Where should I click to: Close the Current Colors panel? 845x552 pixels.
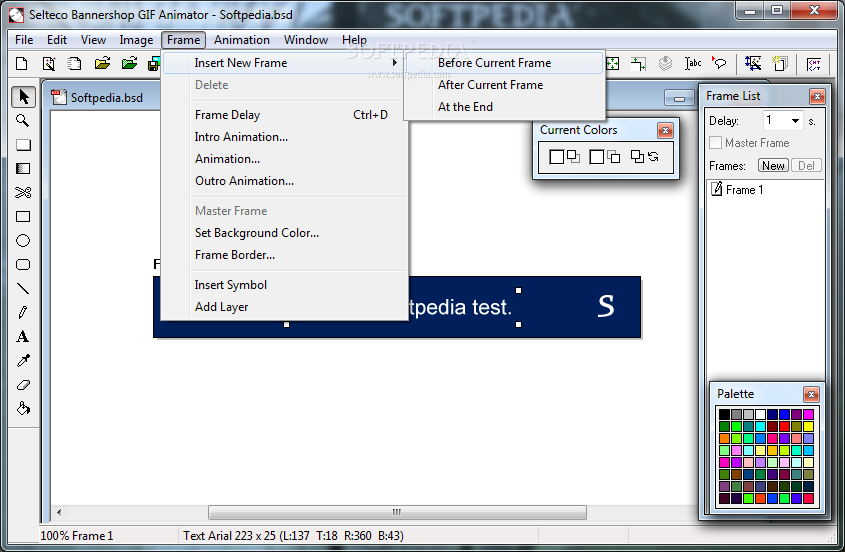tap(665, 130)
